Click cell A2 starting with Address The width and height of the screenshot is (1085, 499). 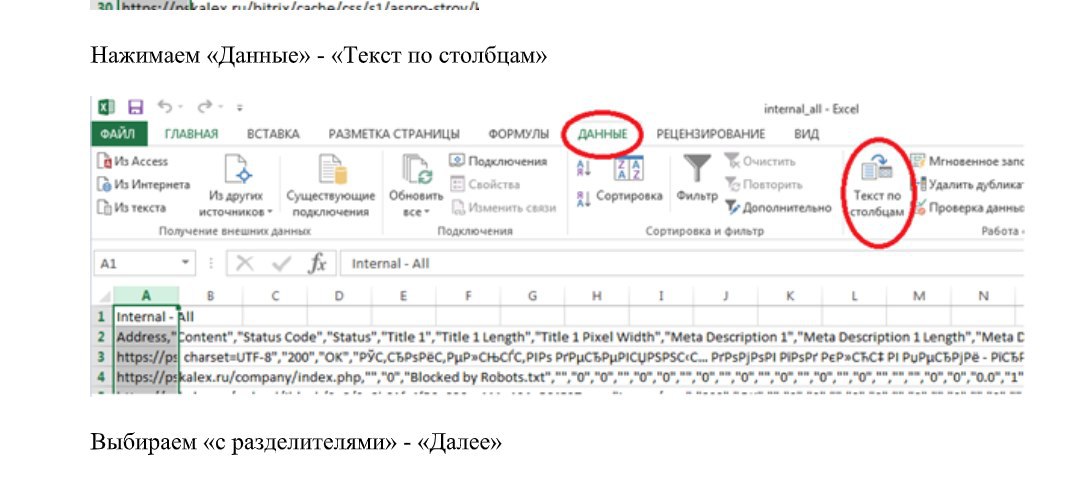pos(146,337)
